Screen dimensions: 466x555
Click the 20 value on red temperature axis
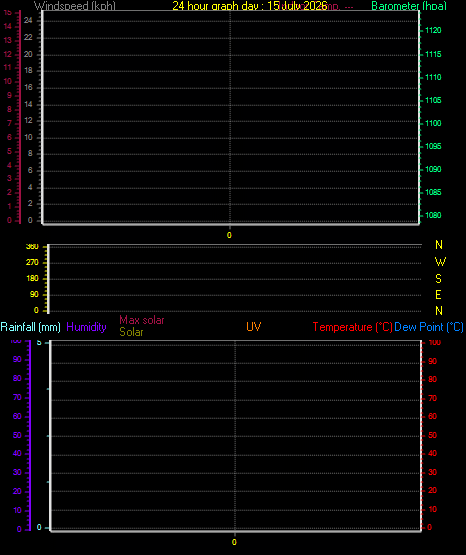(432, 491)
